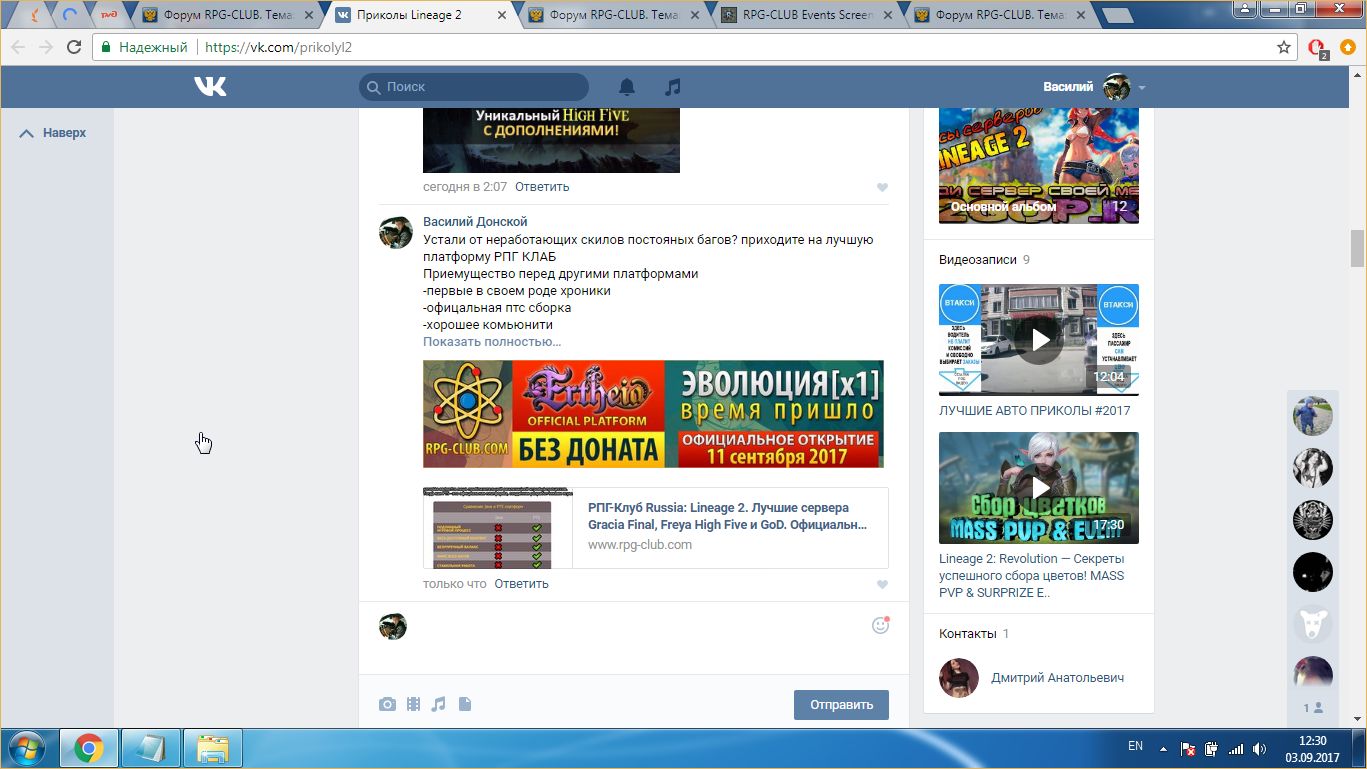Like the comment posted today at 2:07
Screen dimensions: 1367x769
(x=882, y=187)
